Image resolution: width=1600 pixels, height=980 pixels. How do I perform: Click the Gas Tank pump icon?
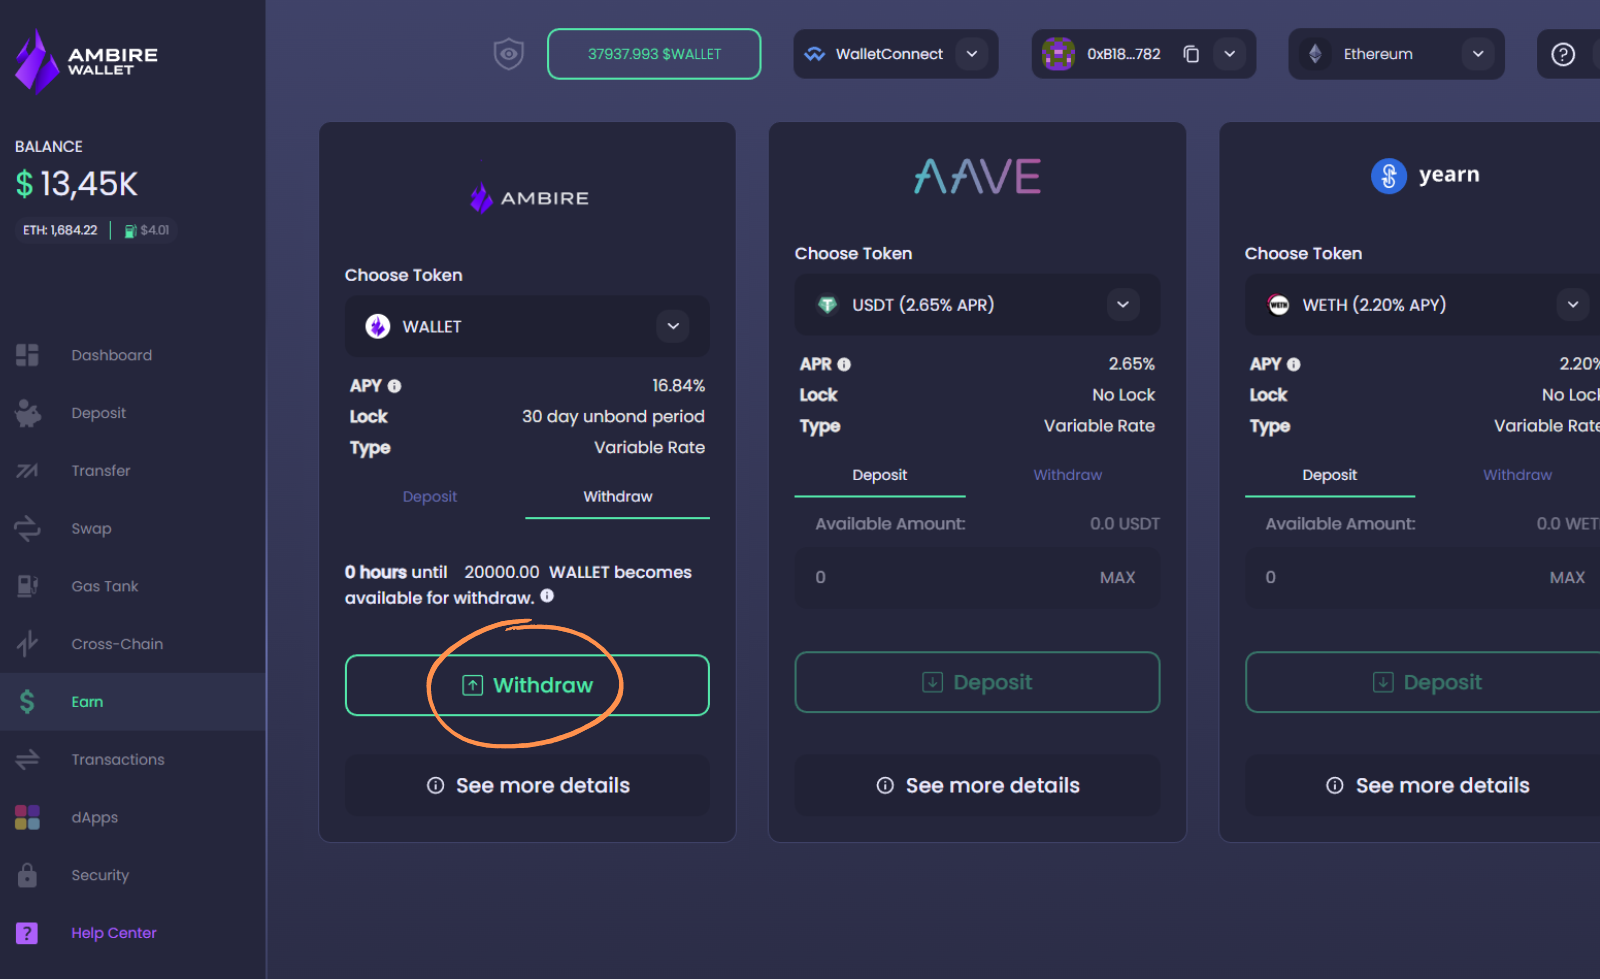click(x=27, y=586)
